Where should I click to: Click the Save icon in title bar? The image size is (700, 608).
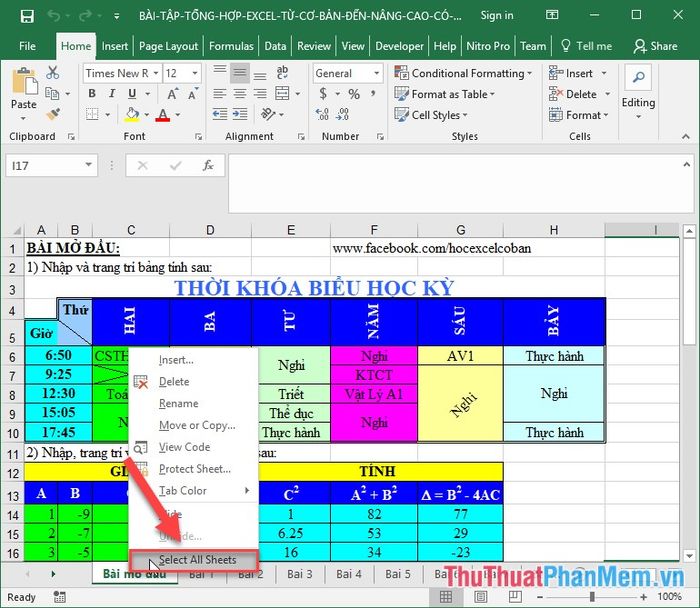tap(26, 16)
